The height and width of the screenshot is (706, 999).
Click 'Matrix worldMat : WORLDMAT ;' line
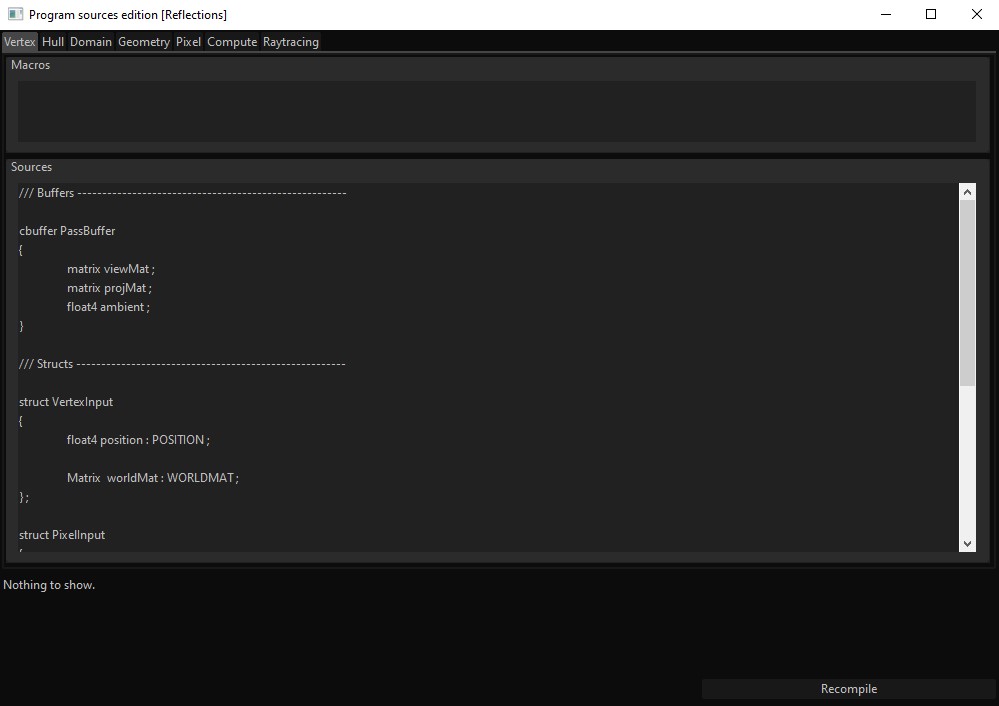pos(153,478)
